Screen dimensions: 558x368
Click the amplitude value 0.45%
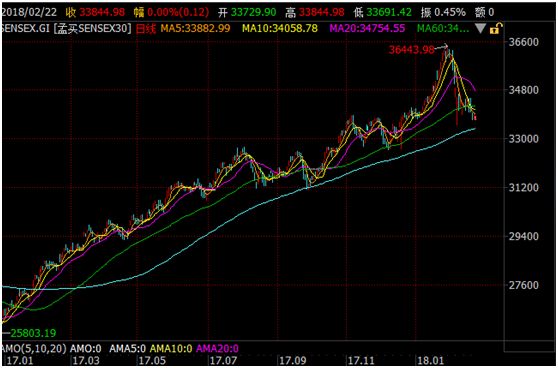coord(450,12)
